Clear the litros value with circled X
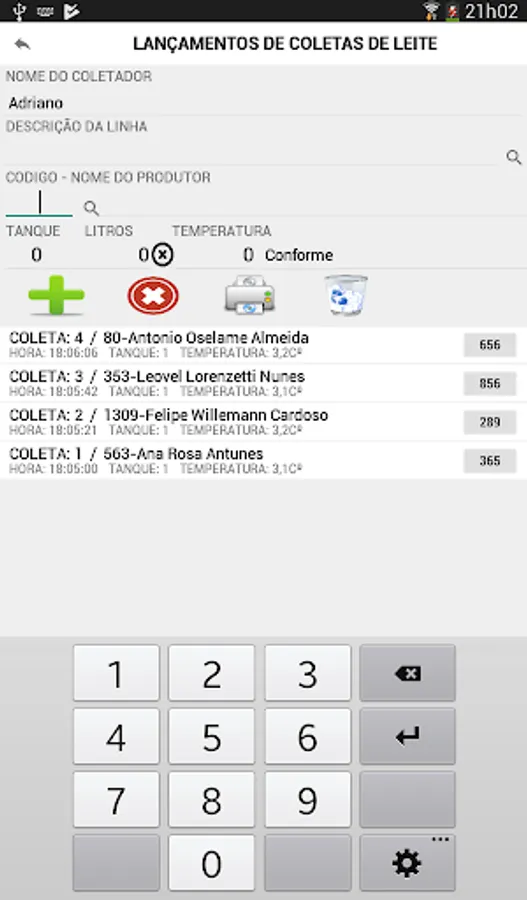527x900 pixels. pyautogui.click(x=163, y=255)
